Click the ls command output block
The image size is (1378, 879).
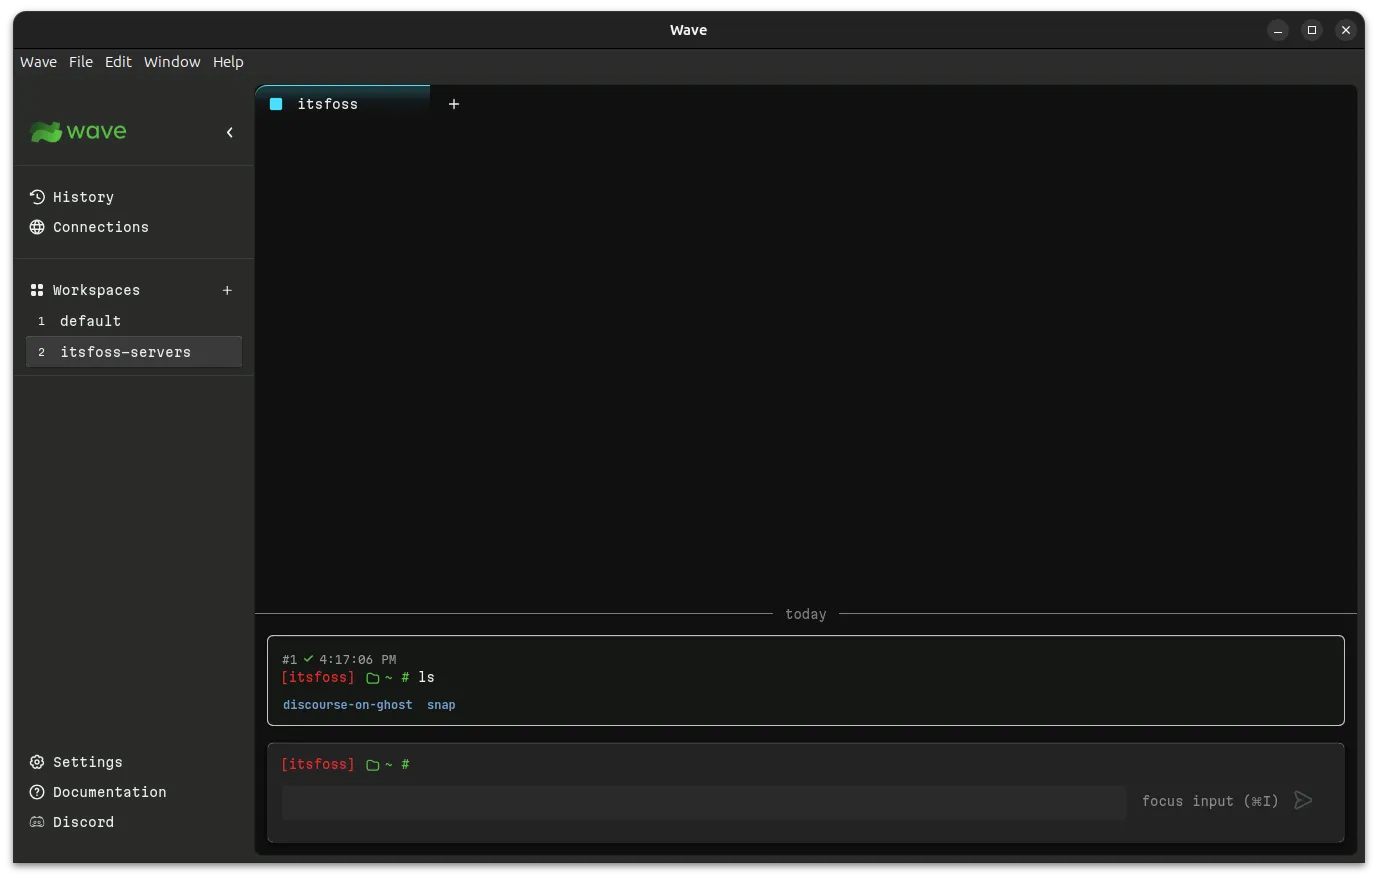point(805,680)
